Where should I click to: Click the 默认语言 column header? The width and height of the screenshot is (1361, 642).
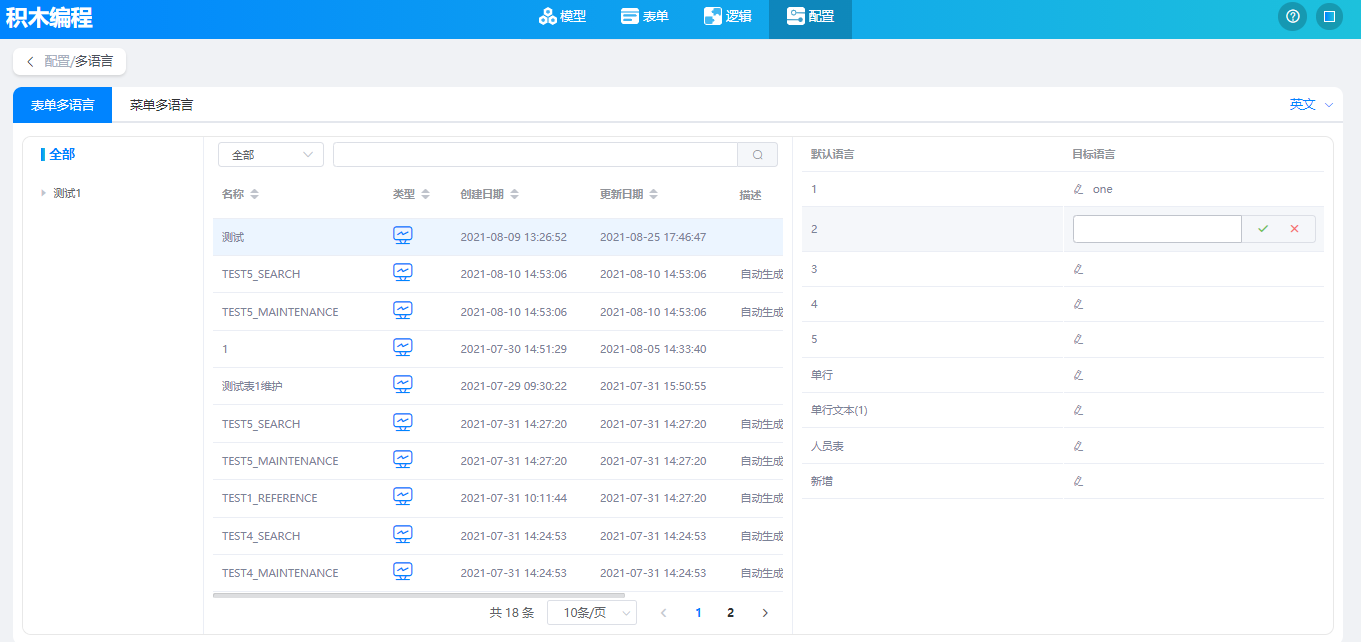832,154
